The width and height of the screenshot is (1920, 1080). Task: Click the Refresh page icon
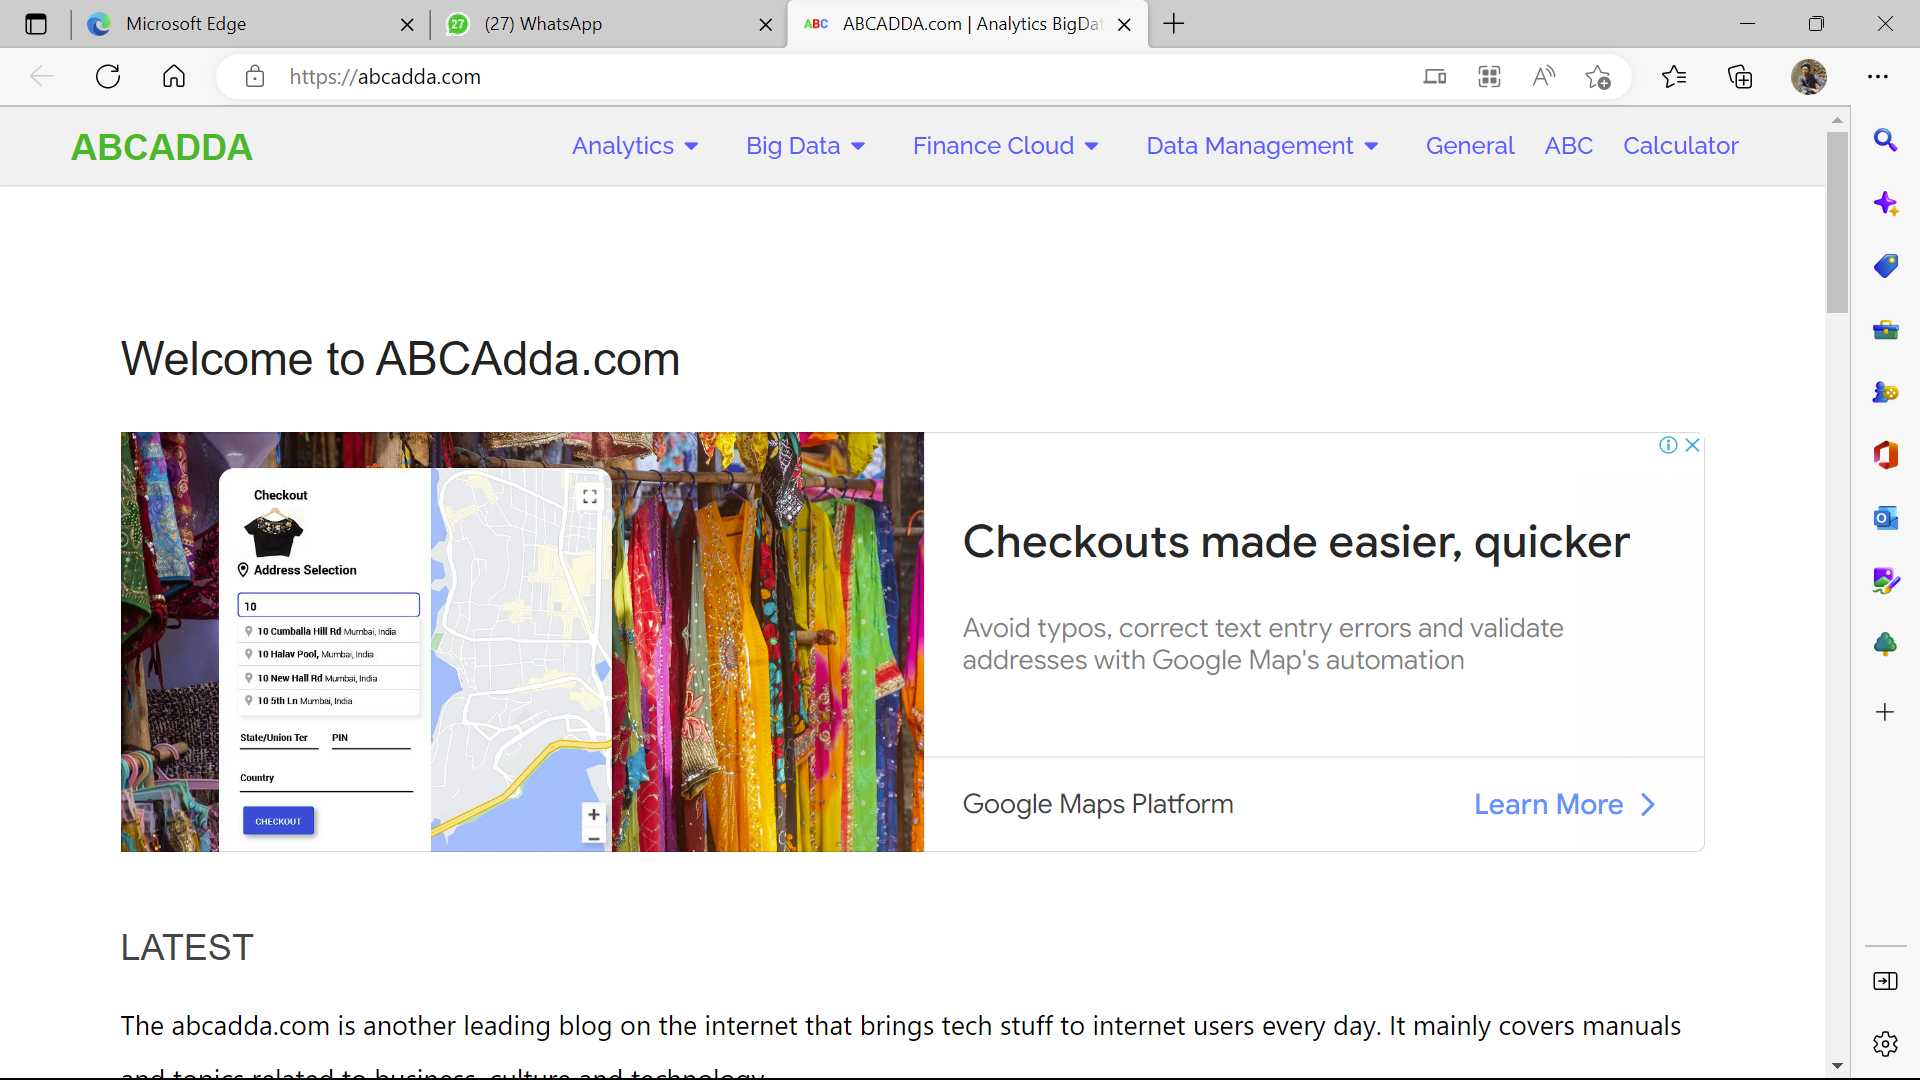pyautogui.click(x=108, y=76)
